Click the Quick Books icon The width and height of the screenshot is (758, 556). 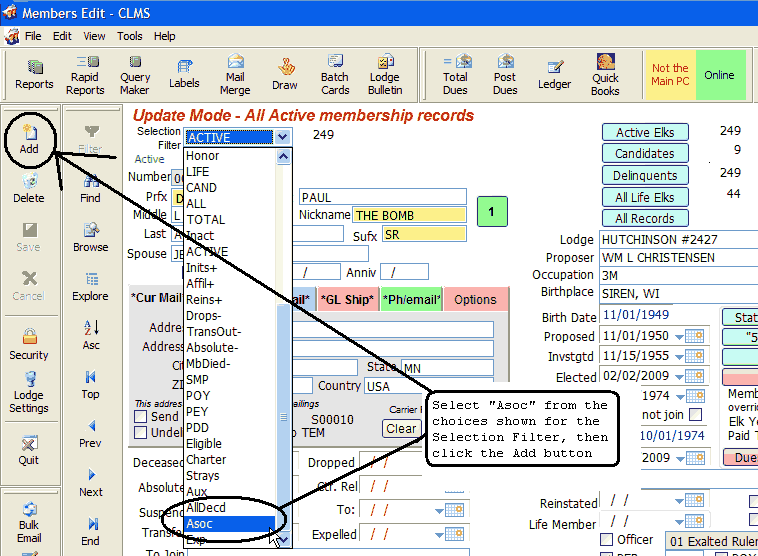tap(605, 75)
